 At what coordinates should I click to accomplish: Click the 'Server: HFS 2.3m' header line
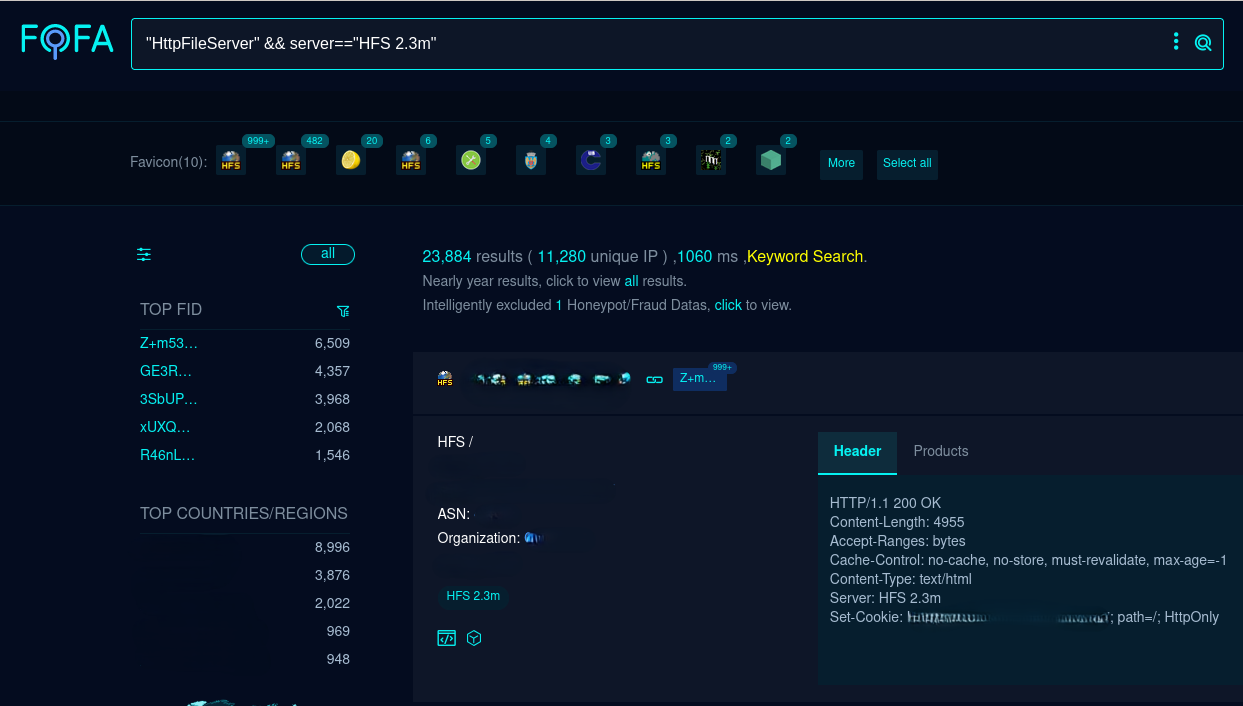pos(885,598)
